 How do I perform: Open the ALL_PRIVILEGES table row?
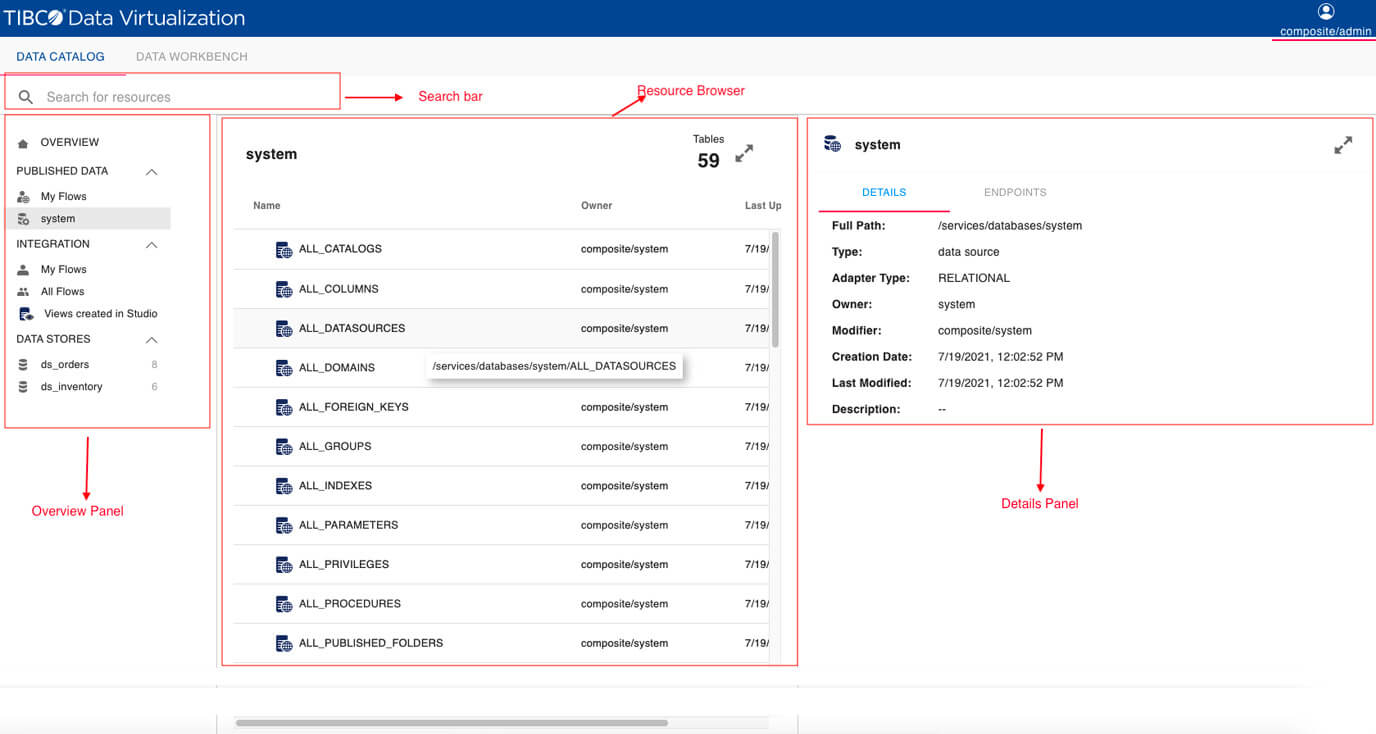[502, 564]
